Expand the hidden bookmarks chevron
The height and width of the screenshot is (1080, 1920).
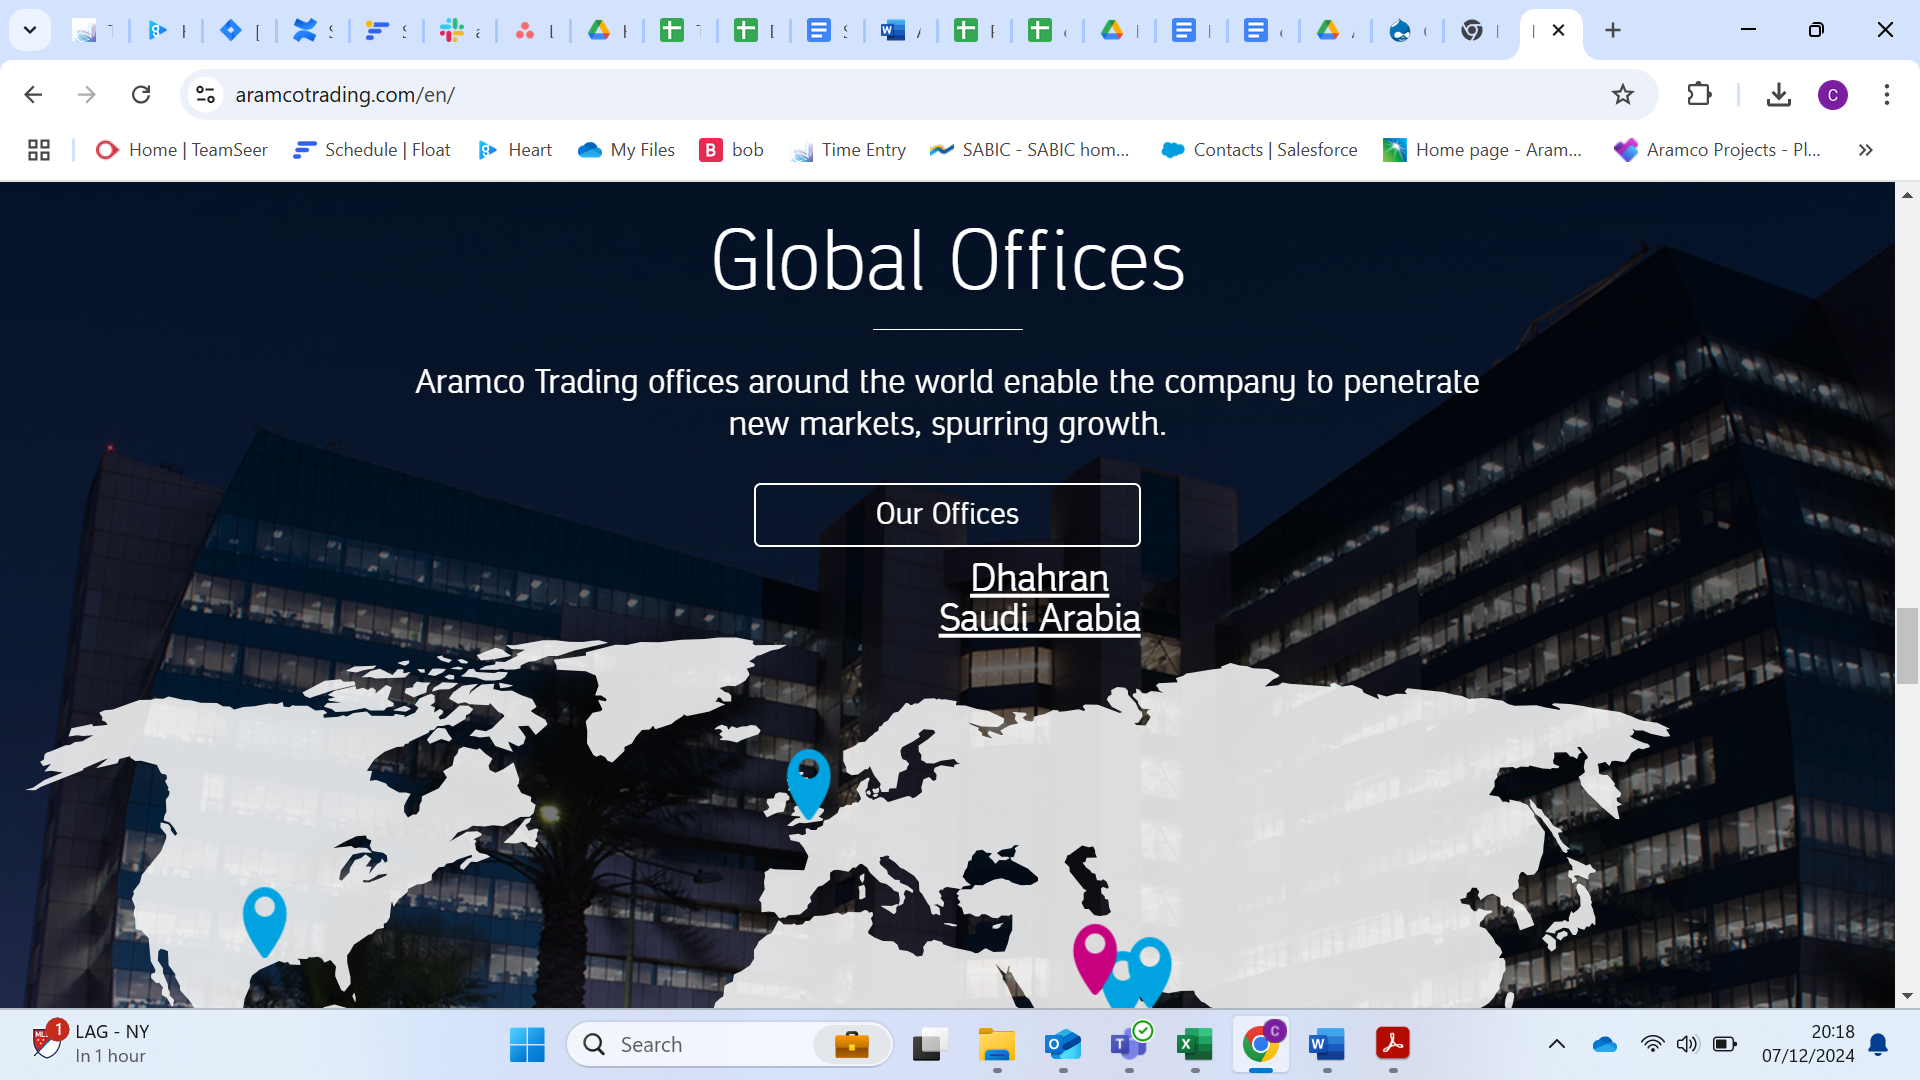click(x=1865, y=150)
